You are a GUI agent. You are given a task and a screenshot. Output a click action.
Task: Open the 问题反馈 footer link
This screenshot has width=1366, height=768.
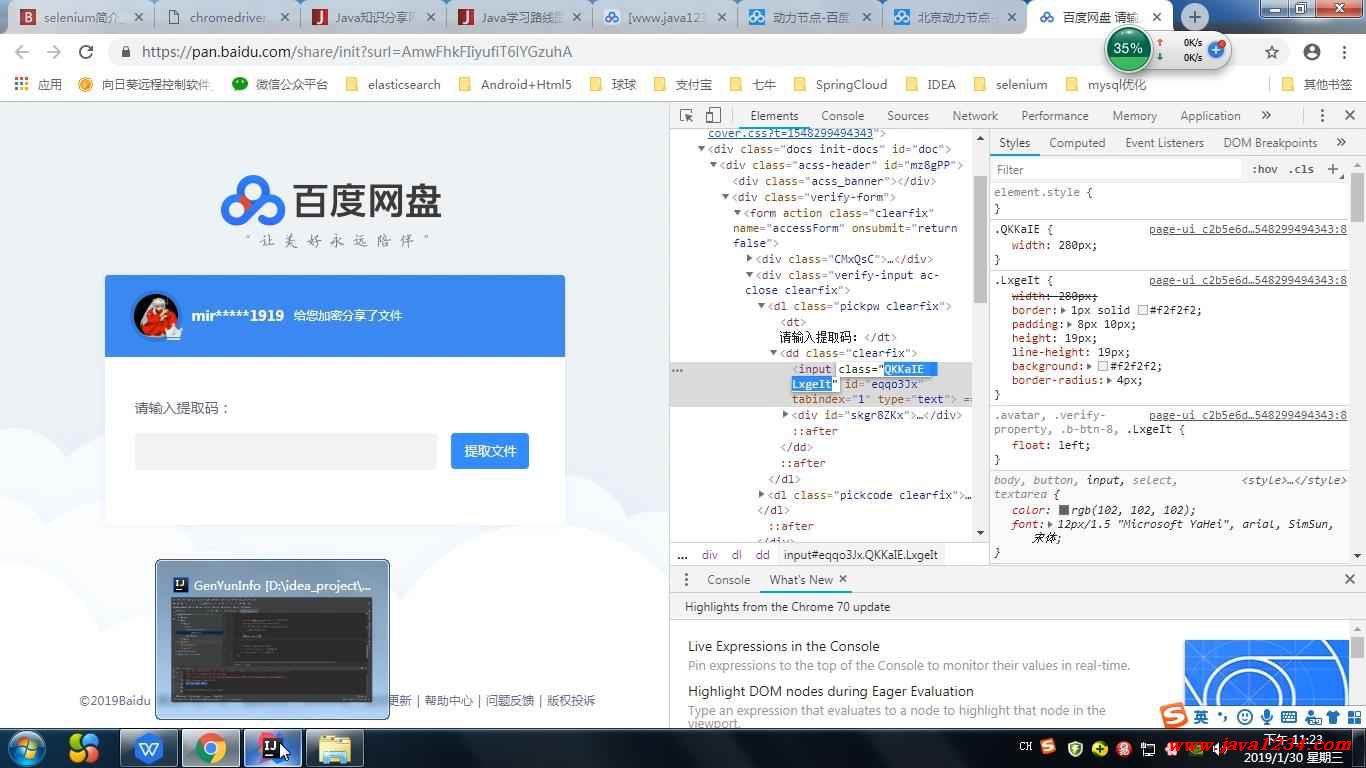(510, 701)
